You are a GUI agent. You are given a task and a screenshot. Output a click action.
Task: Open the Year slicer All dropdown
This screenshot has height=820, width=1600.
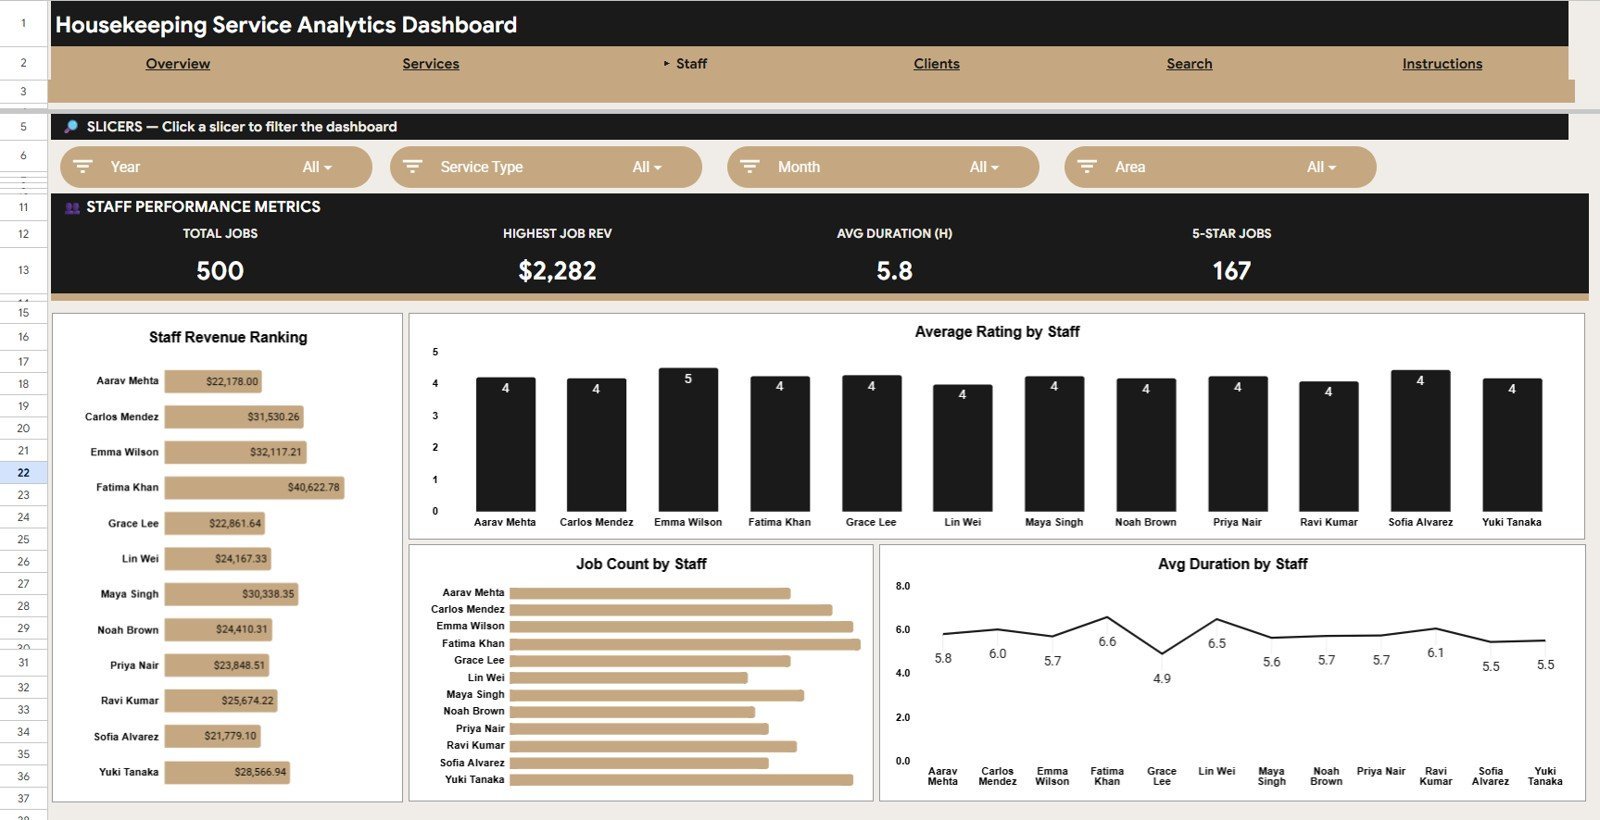317,167
